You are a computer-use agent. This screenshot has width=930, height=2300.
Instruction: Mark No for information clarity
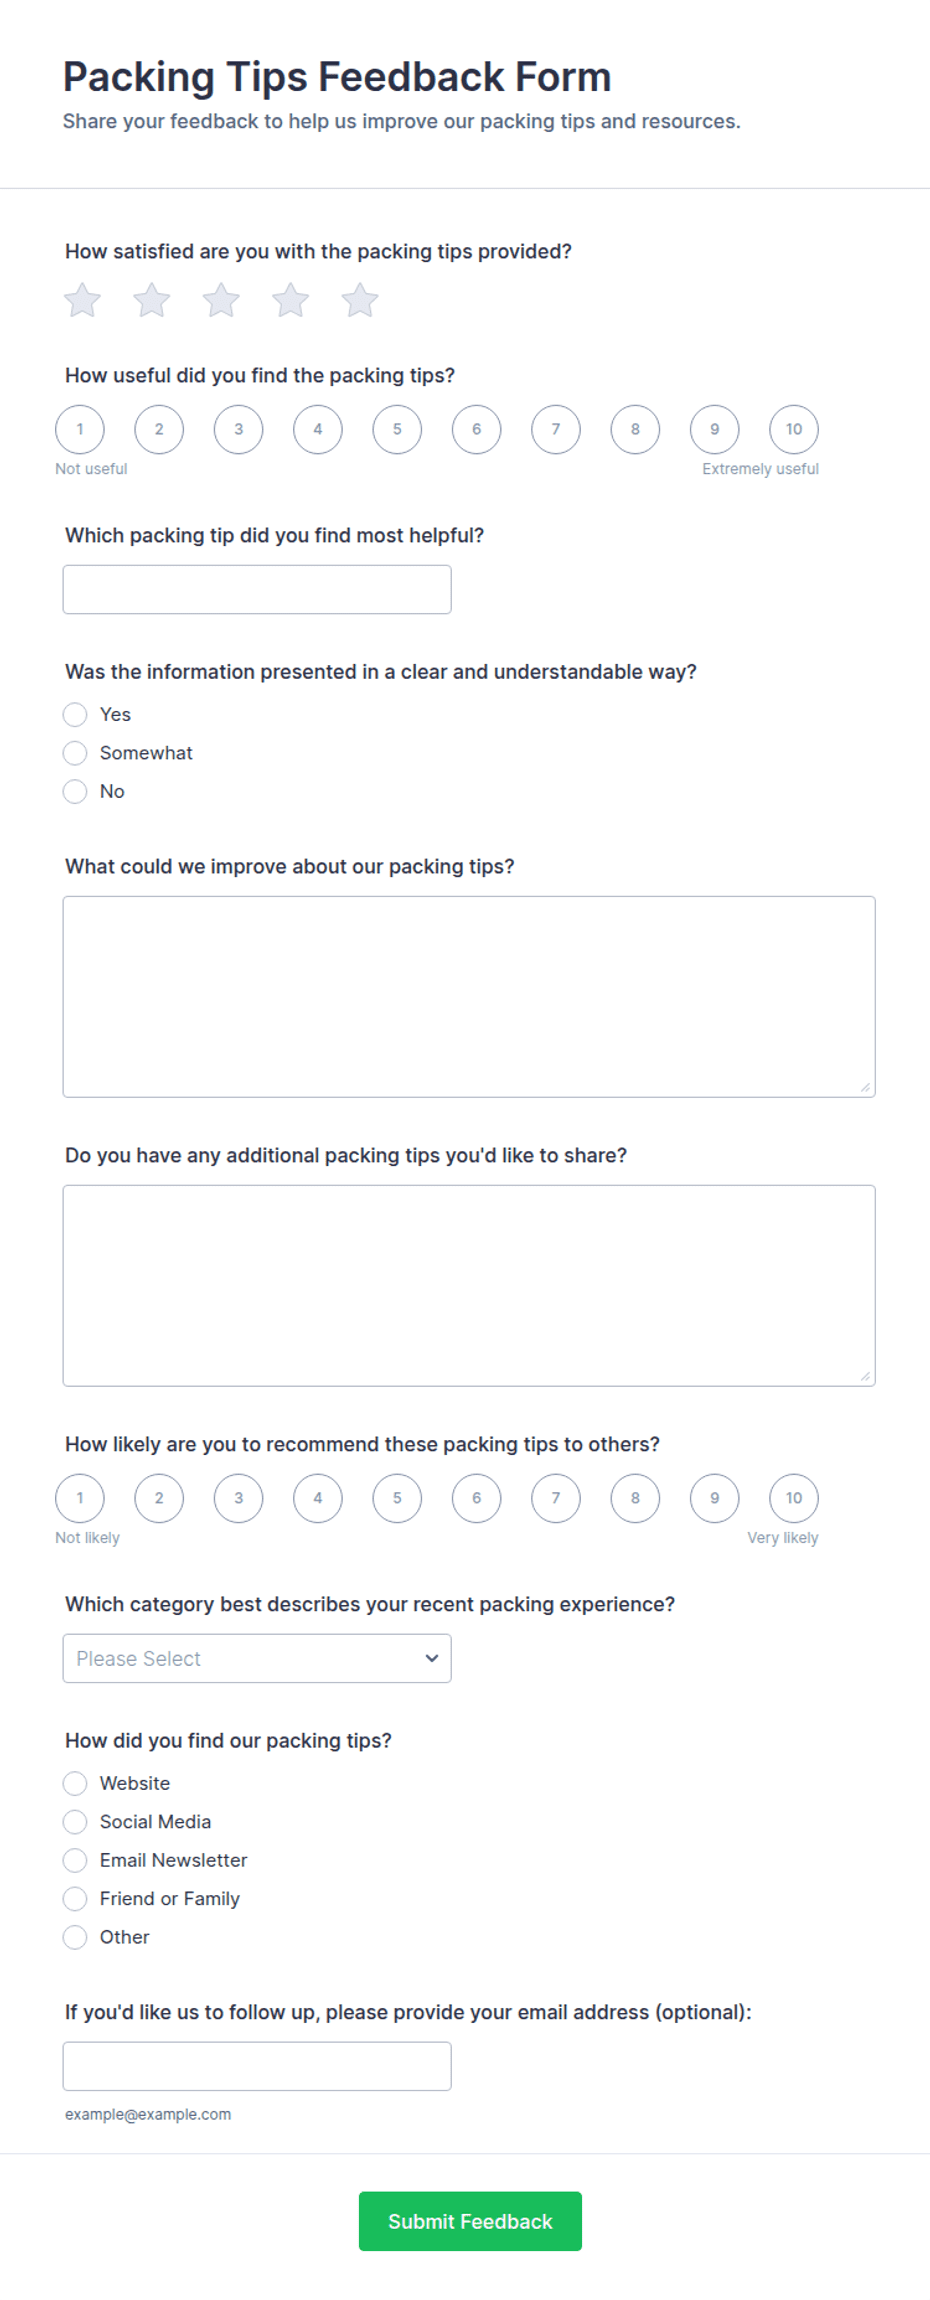(75, 791)
